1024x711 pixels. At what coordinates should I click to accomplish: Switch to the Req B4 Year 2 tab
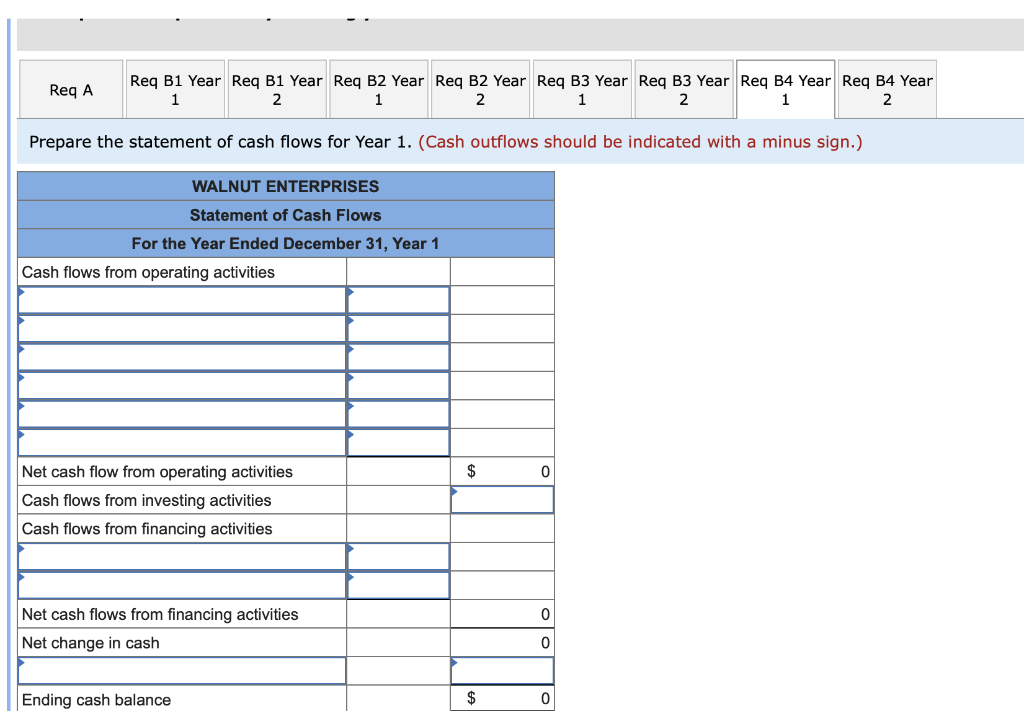888,89
